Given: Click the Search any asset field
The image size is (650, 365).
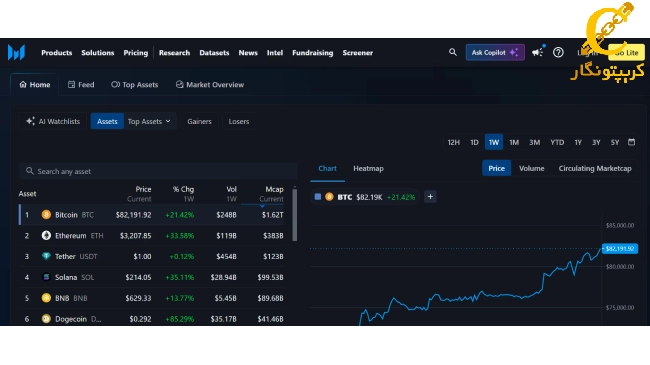Looking at the screenshot, I should tap(158, 171).
